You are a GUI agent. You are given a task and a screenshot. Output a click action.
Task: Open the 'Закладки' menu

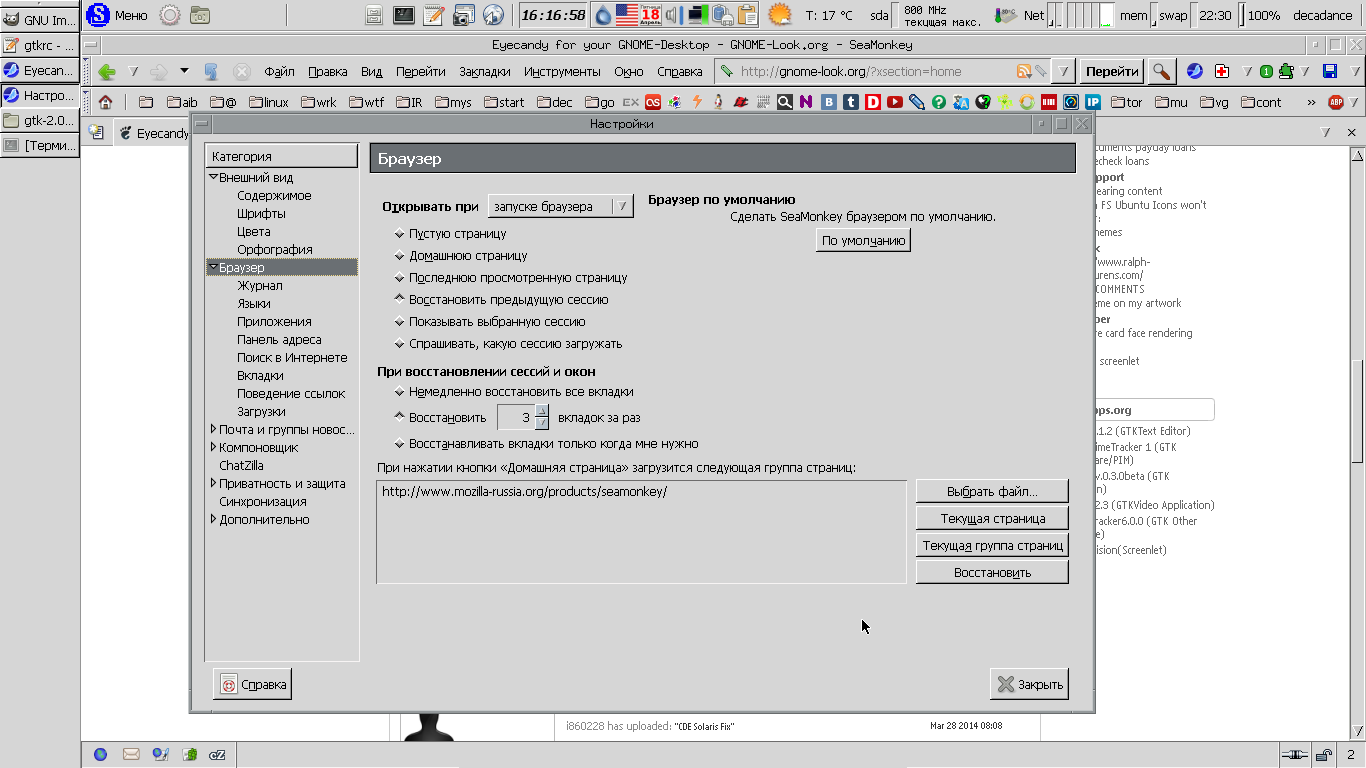coord(485,71)
